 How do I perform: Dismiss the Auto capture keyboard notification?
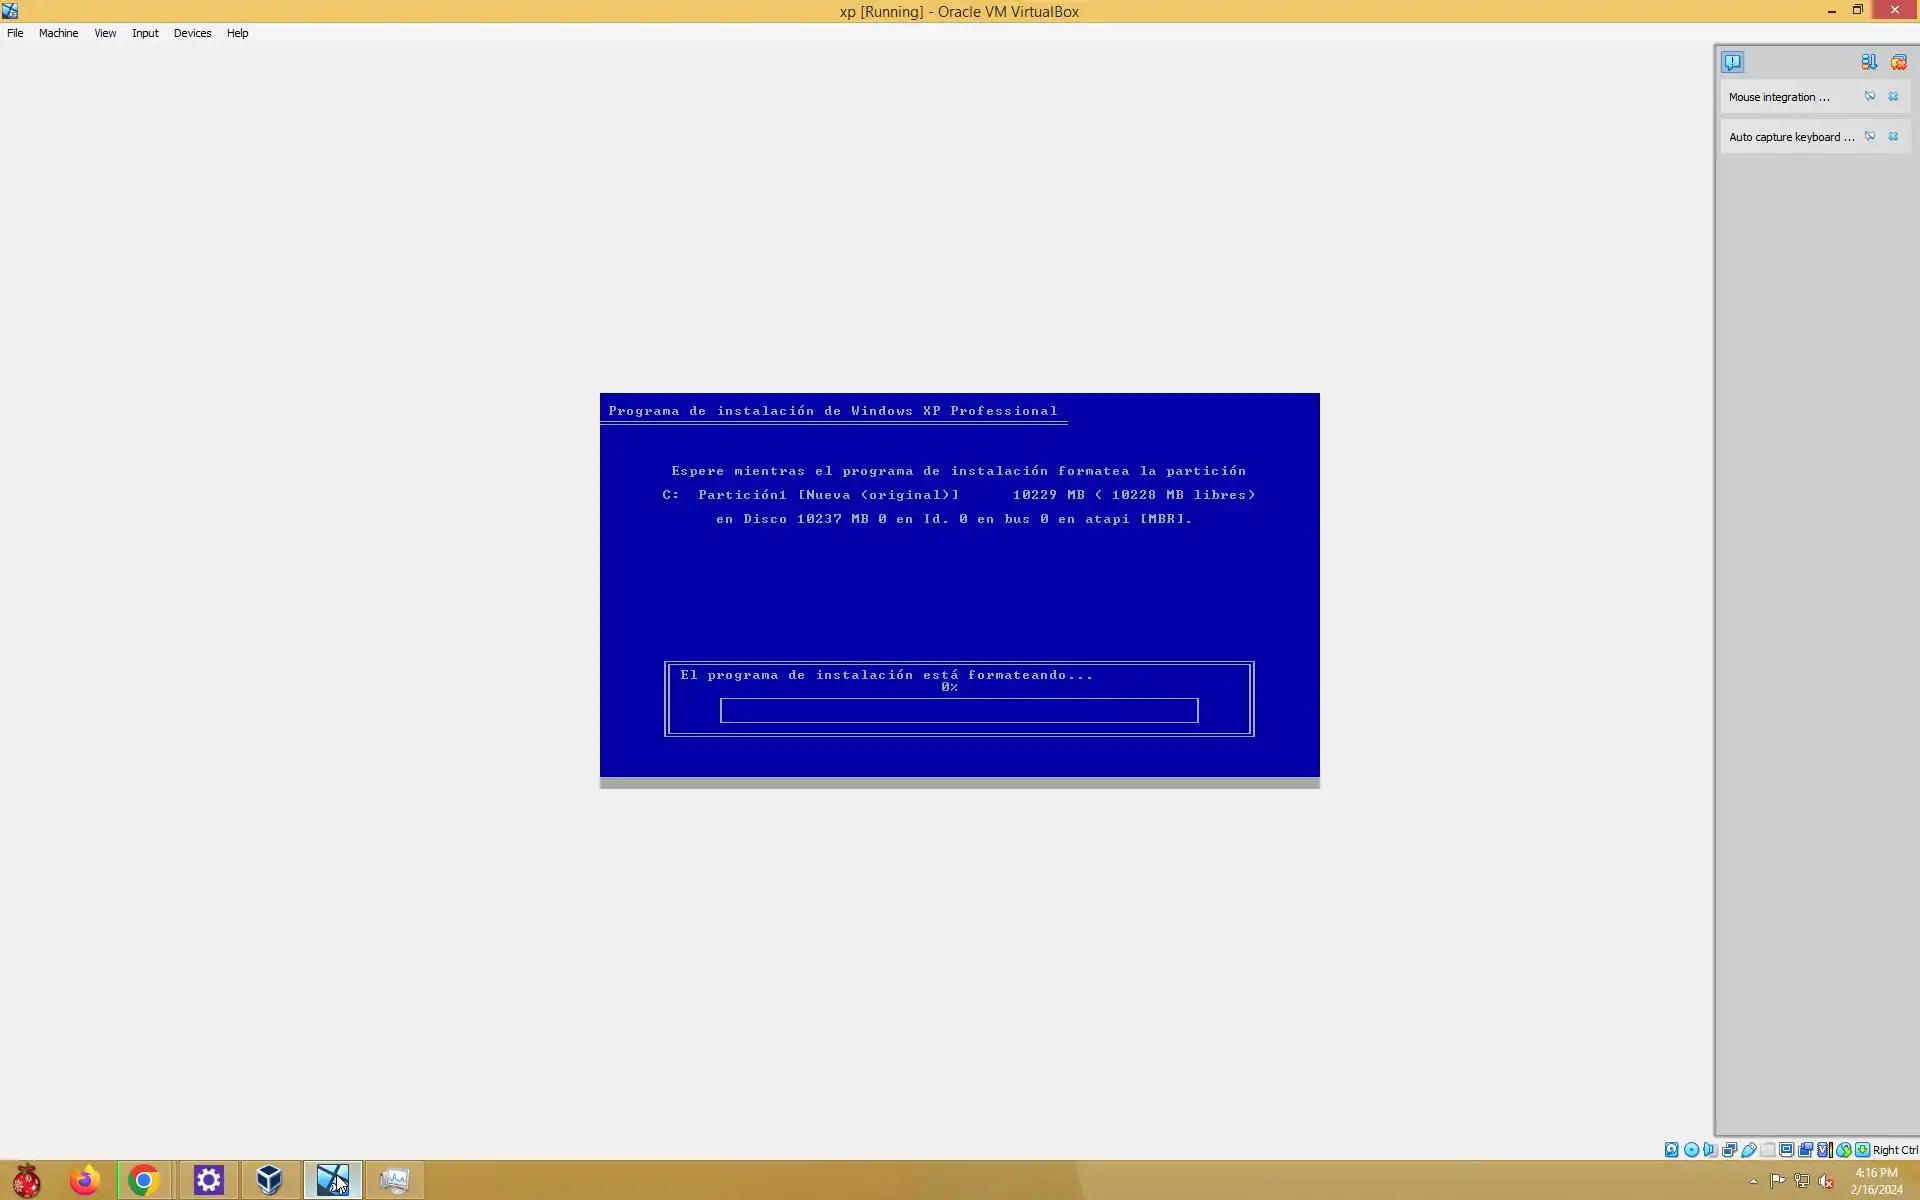tap(1893, 137)
